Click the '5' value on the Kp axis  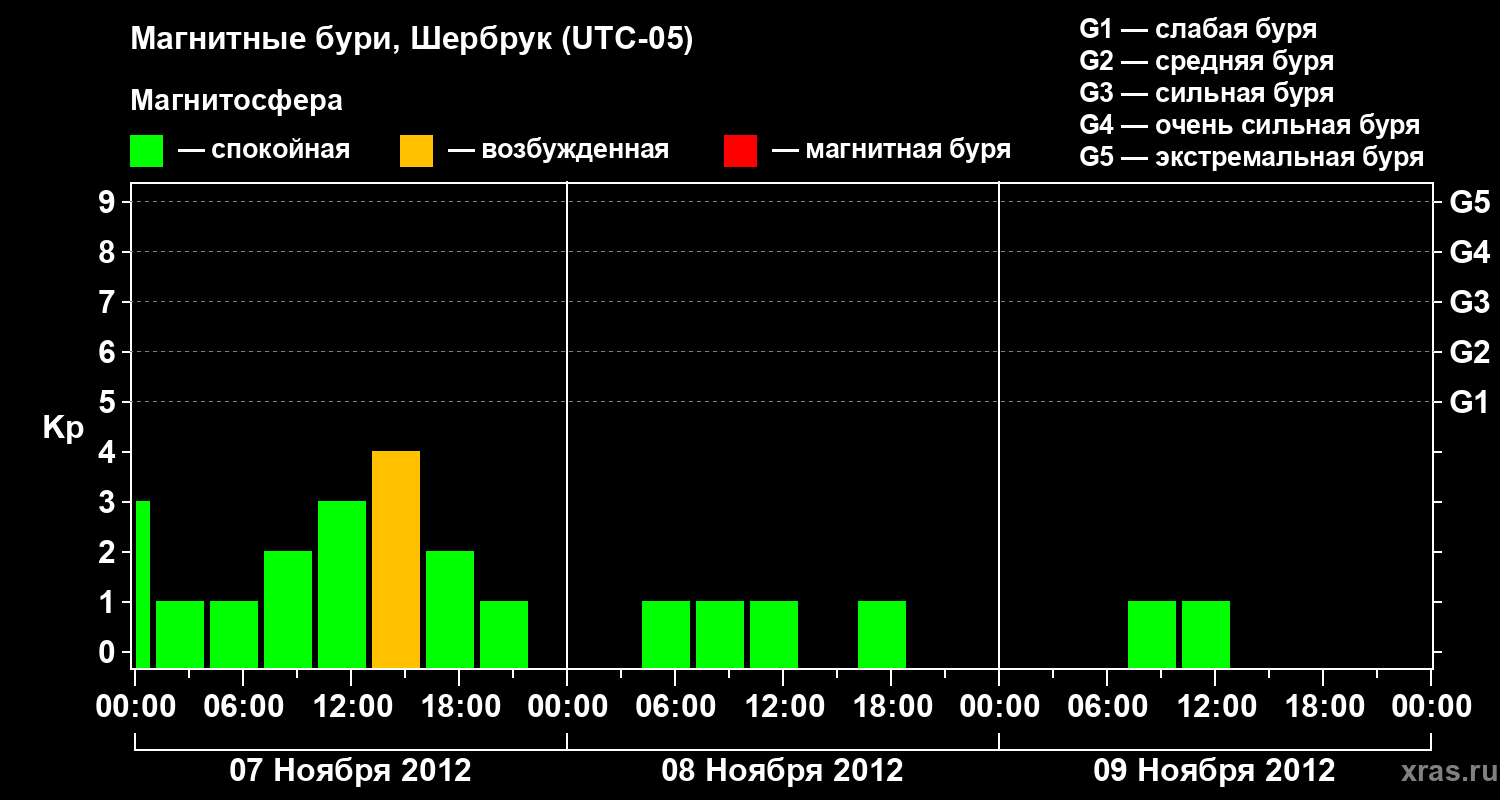pos(109,402)
